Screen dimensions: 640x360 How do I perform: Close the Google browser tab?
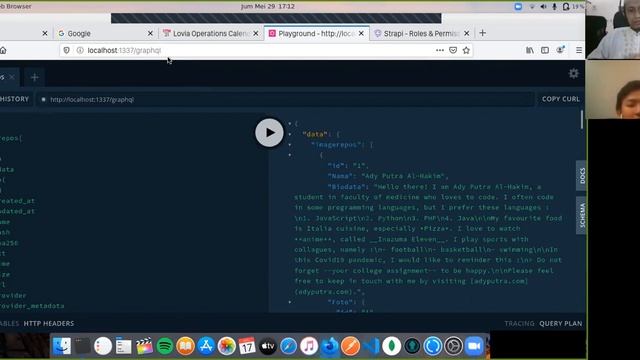tap(150, 33)
